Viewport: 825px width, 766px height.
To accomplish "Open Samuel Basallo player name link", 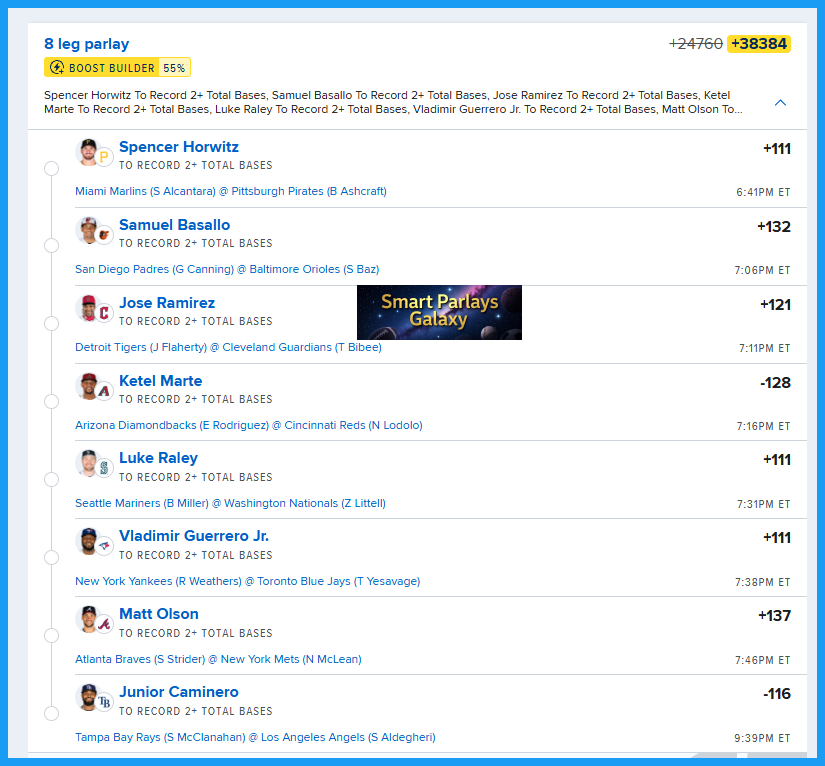I will click(174, 225).
